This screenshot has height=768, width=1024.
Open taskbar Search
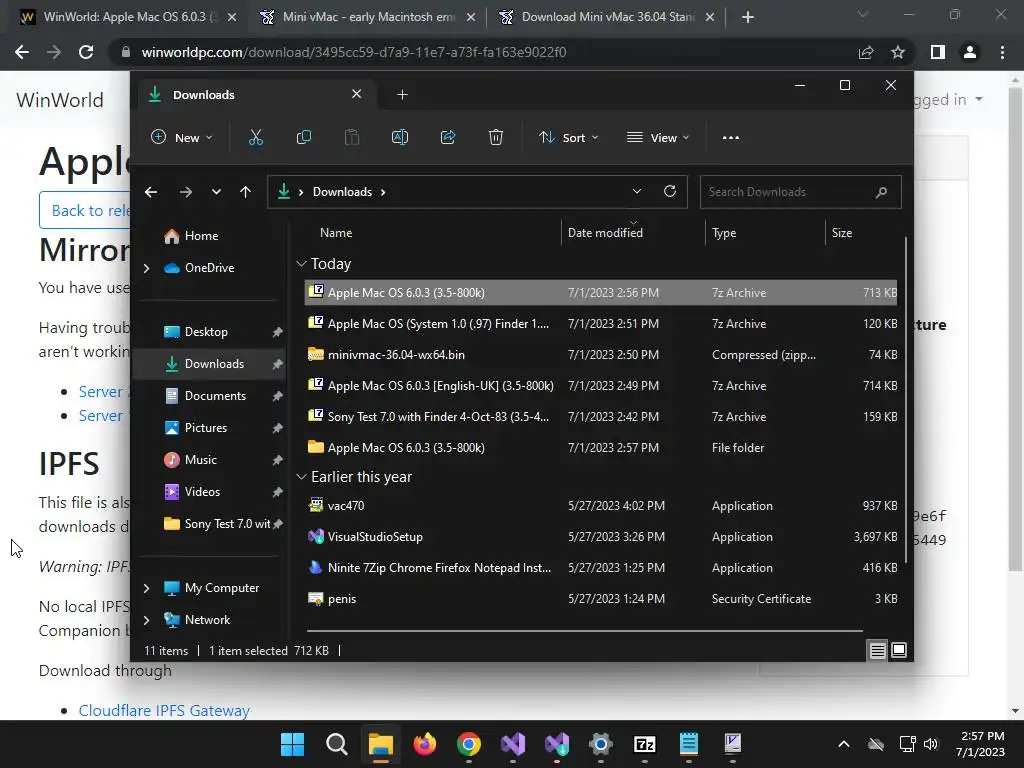[x=336, y=744]
